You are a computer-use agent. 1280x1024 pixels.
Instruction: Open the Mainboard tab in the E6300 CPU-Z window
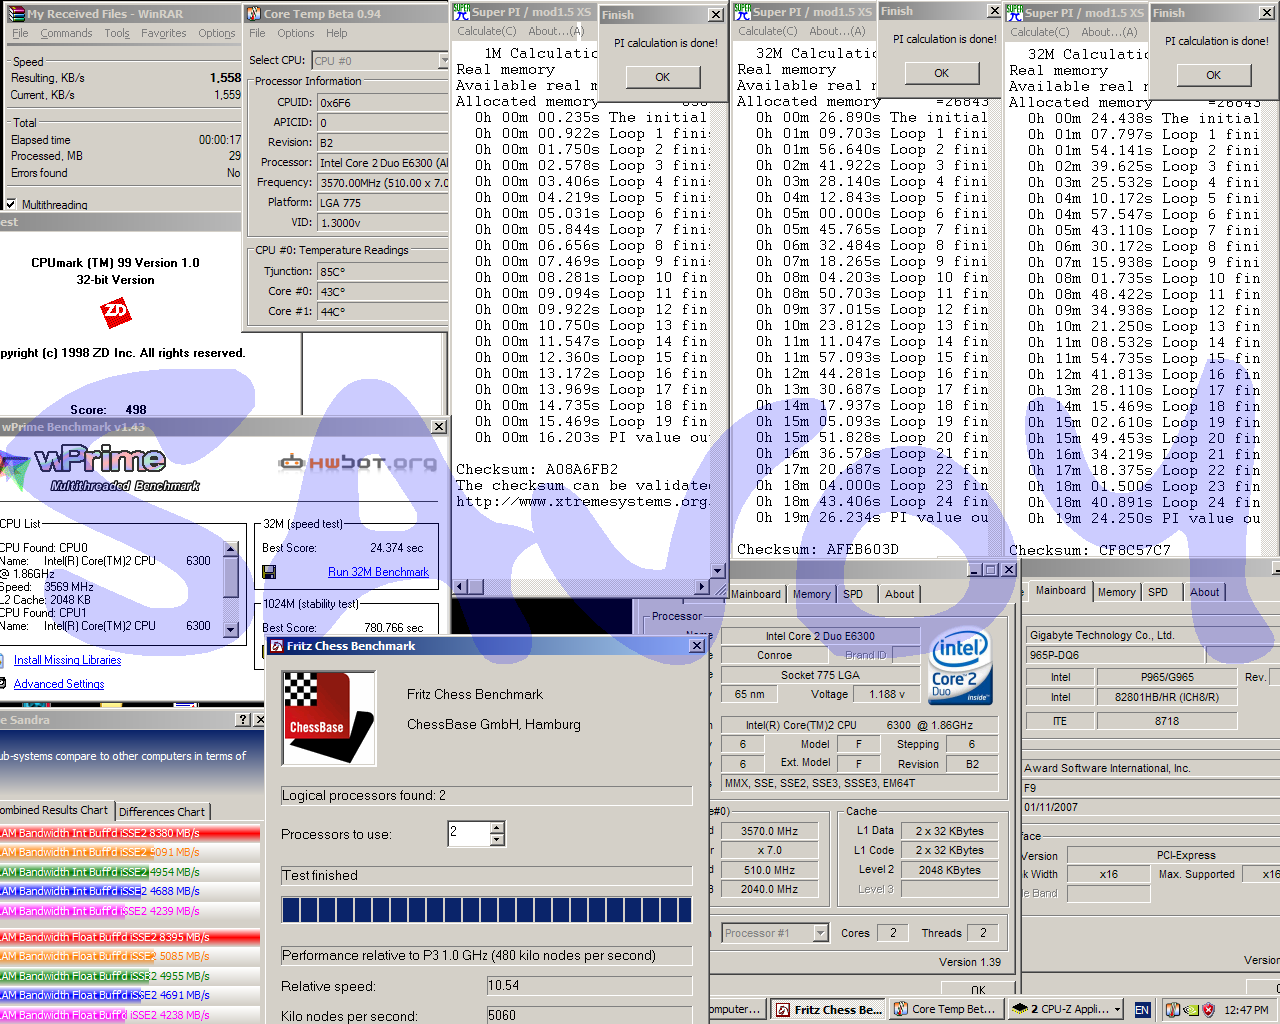[755, 594]
